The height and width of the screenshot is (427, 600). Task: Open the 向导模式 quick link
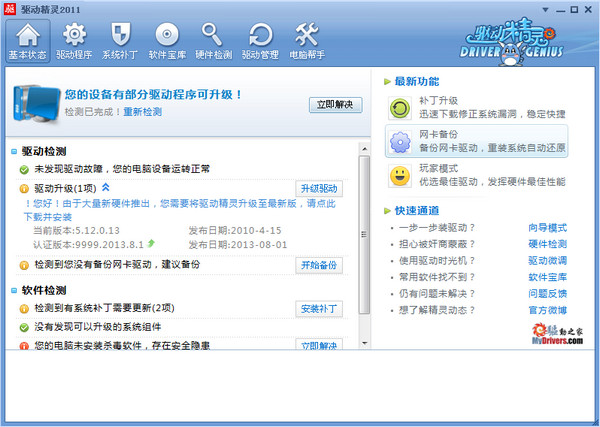tap(547, 227)
